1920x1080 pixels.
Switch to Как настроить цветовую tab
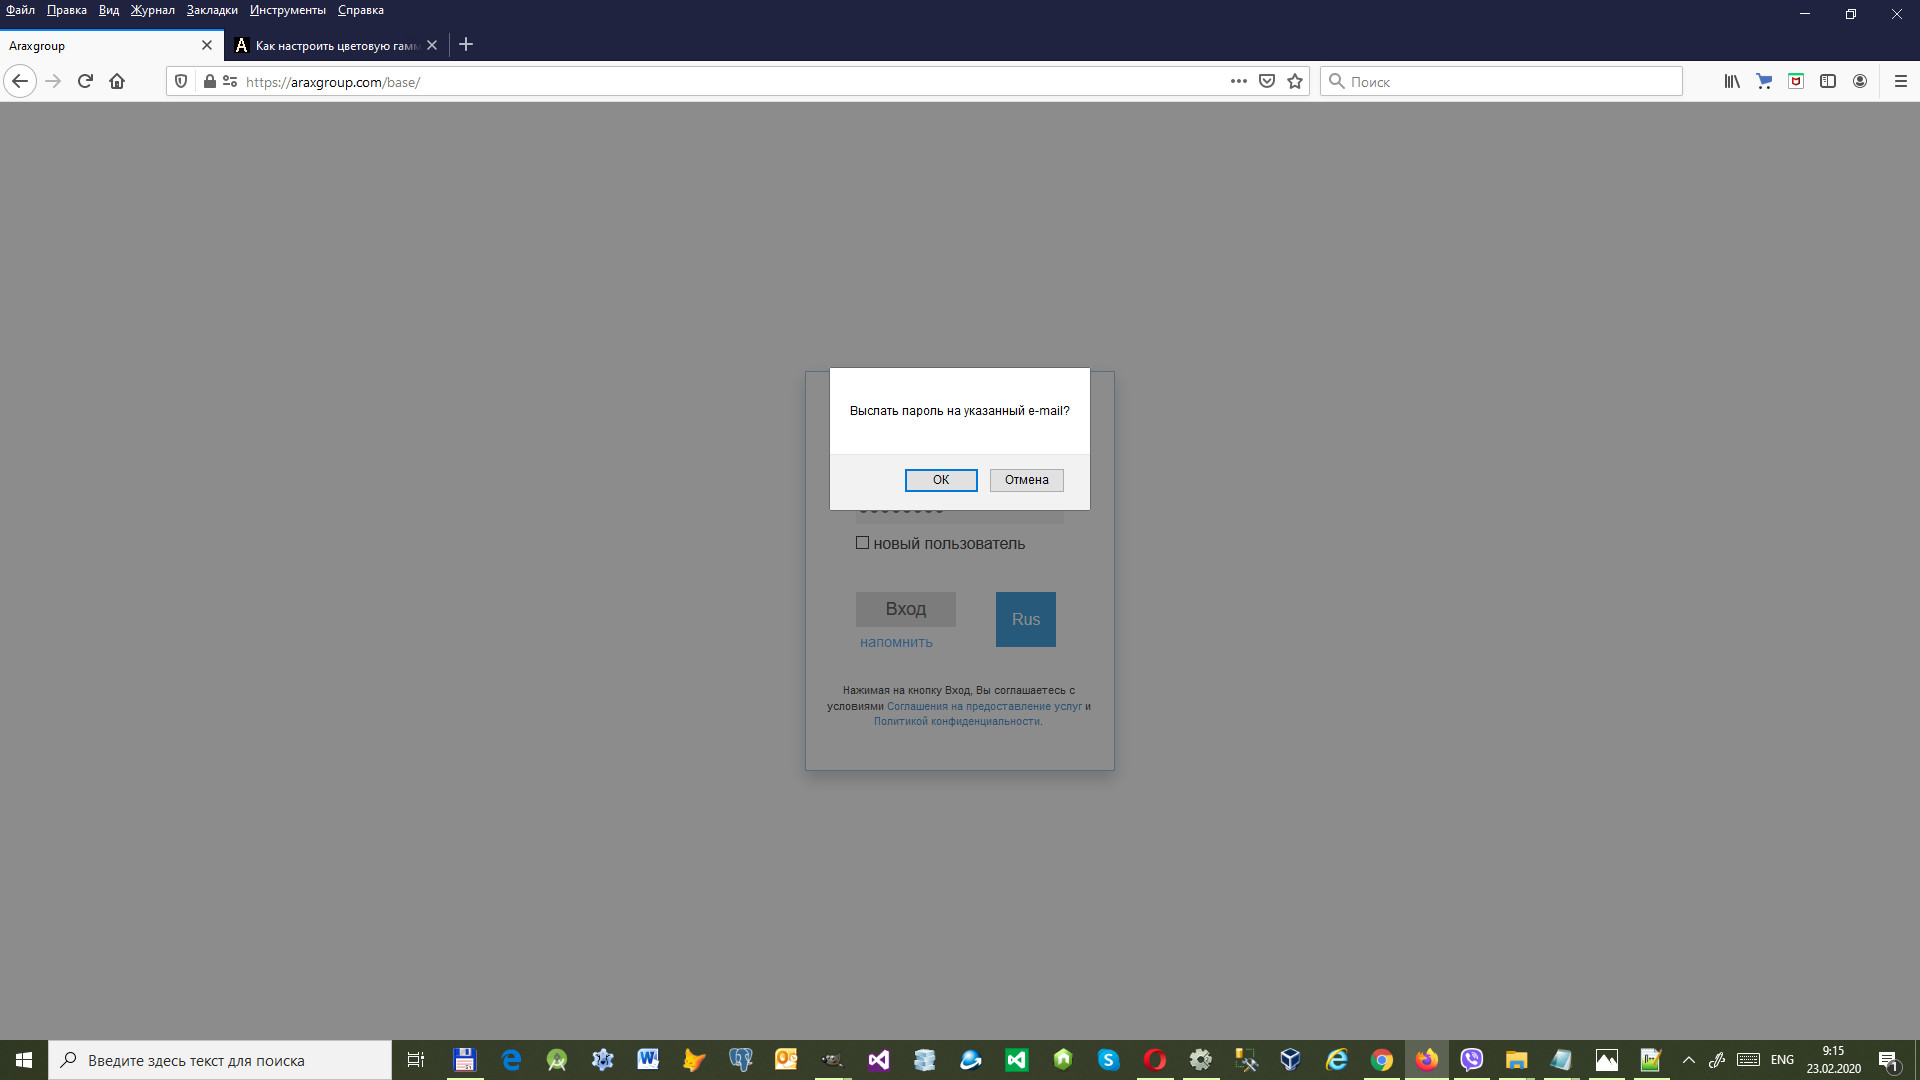[335, 45]
